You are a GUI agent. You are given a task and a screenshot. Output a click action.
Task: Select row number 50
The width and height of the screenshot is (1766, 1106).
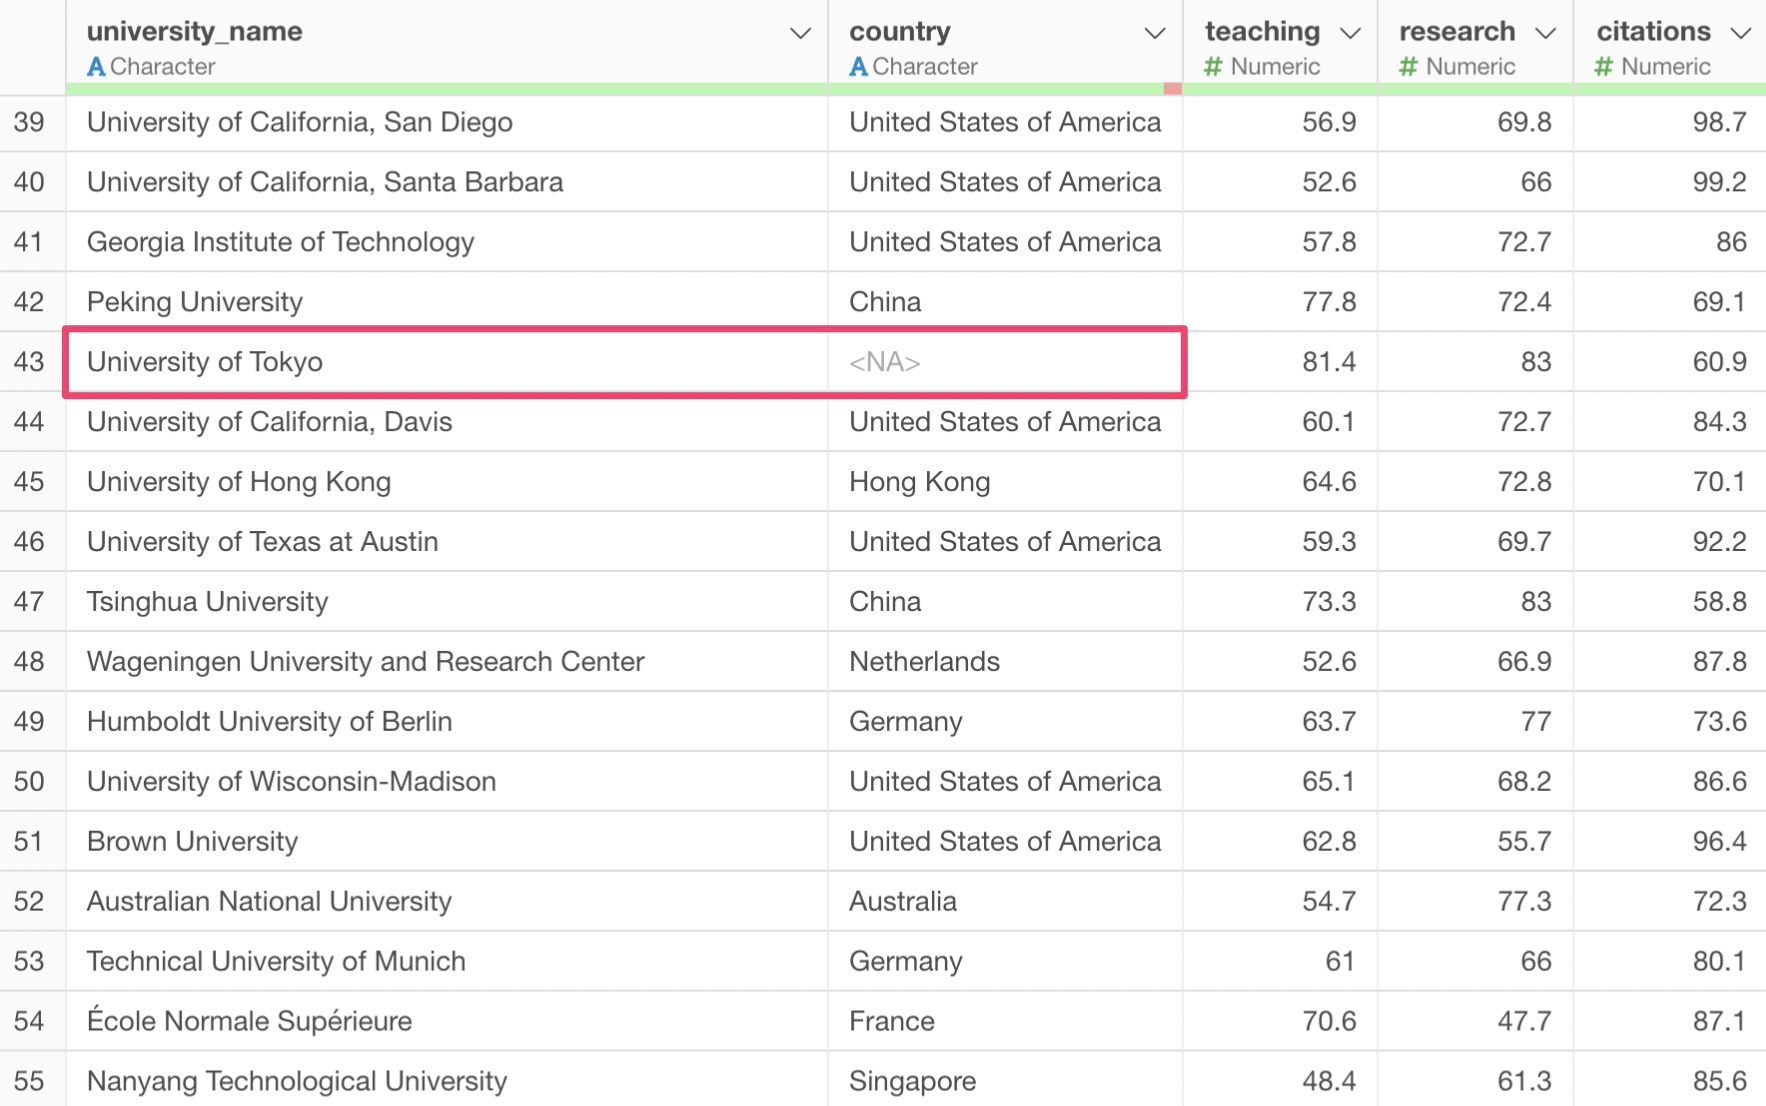tap(30, 782)
